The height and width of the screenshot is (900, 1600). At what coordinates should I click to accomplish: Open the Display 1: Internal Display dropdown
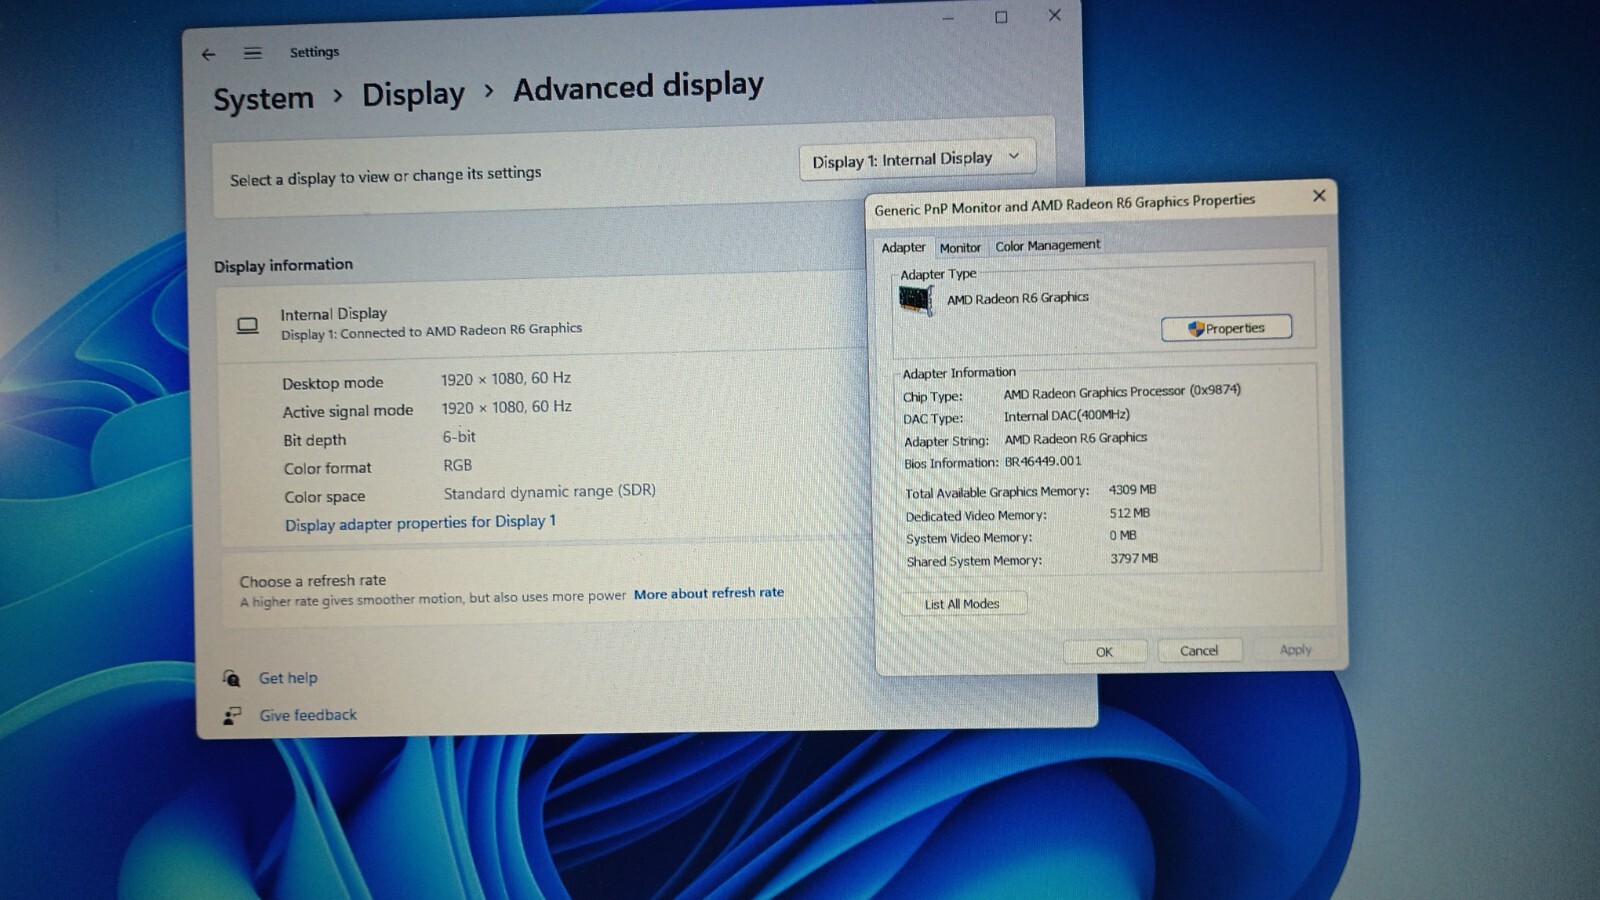[917, 160]
